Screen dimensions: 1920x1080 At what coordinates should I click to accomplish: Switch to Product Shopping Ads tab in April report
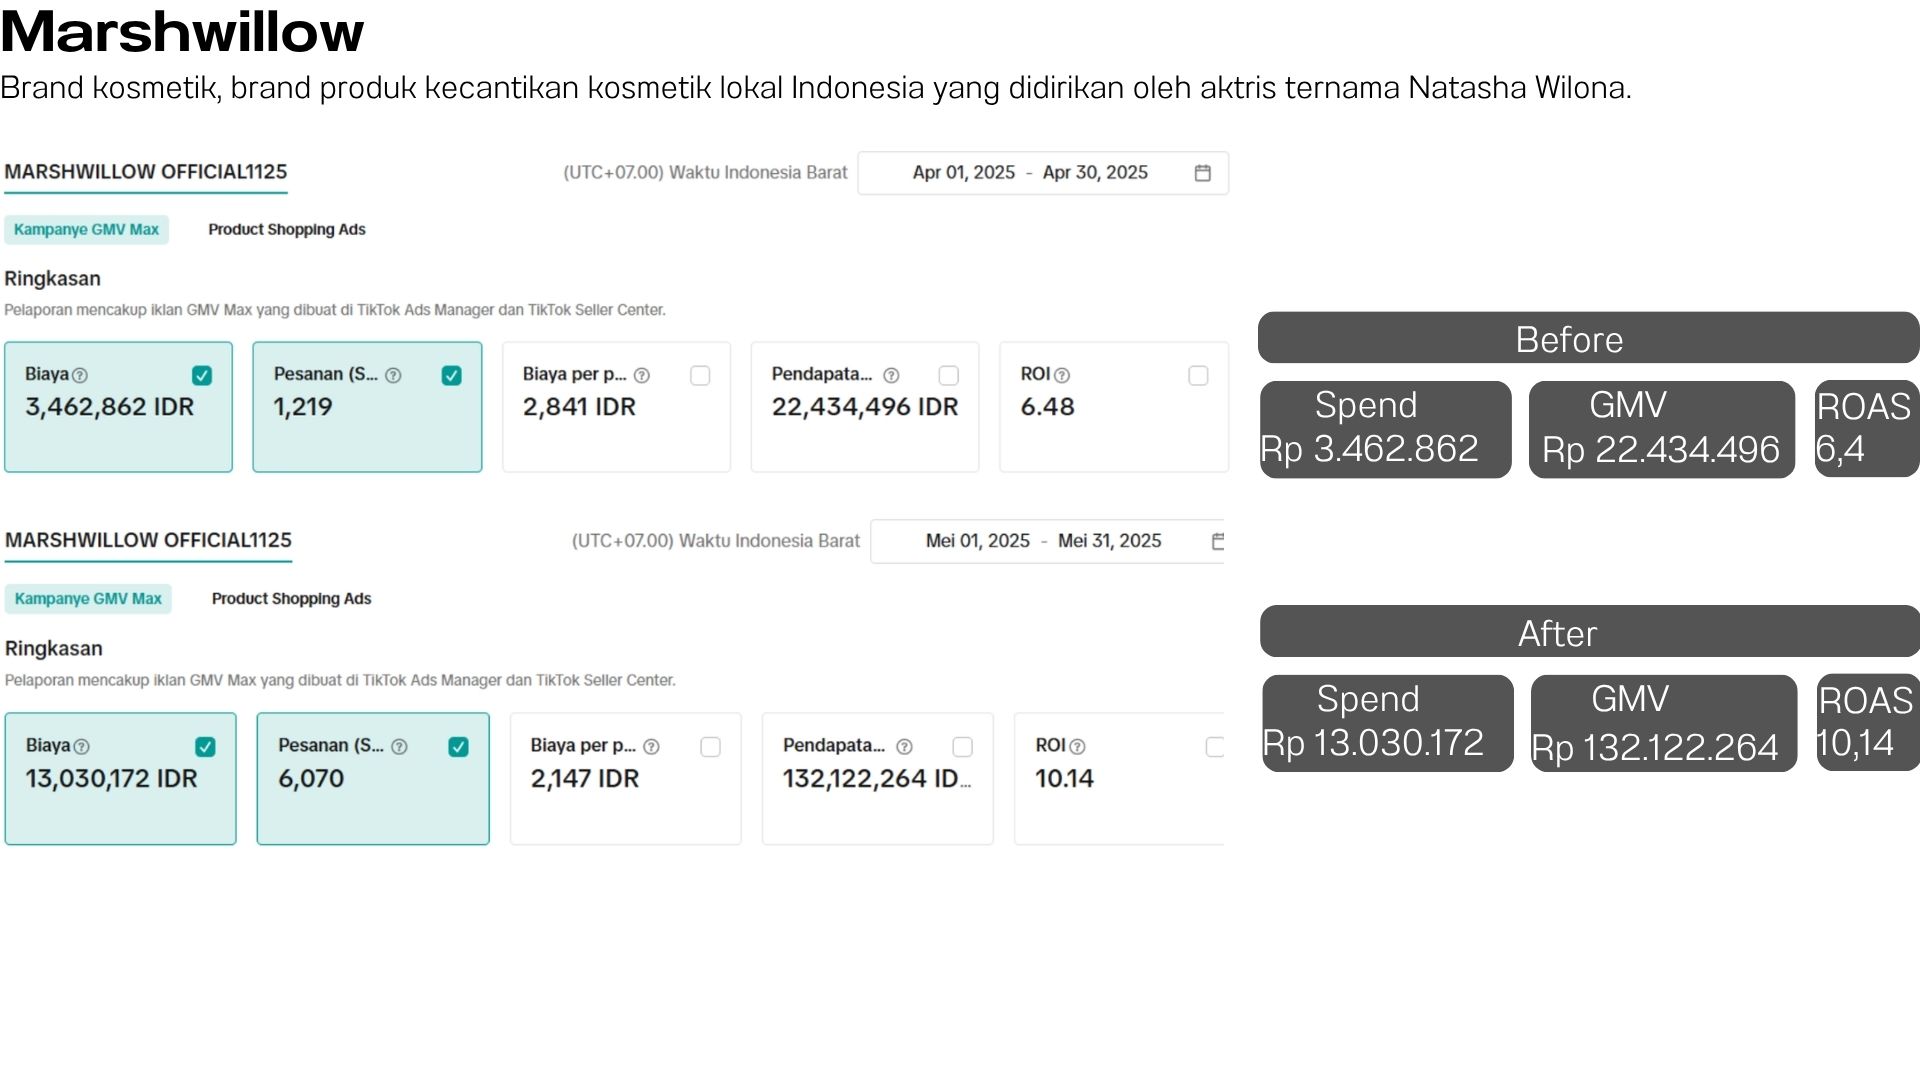point(287,229)
